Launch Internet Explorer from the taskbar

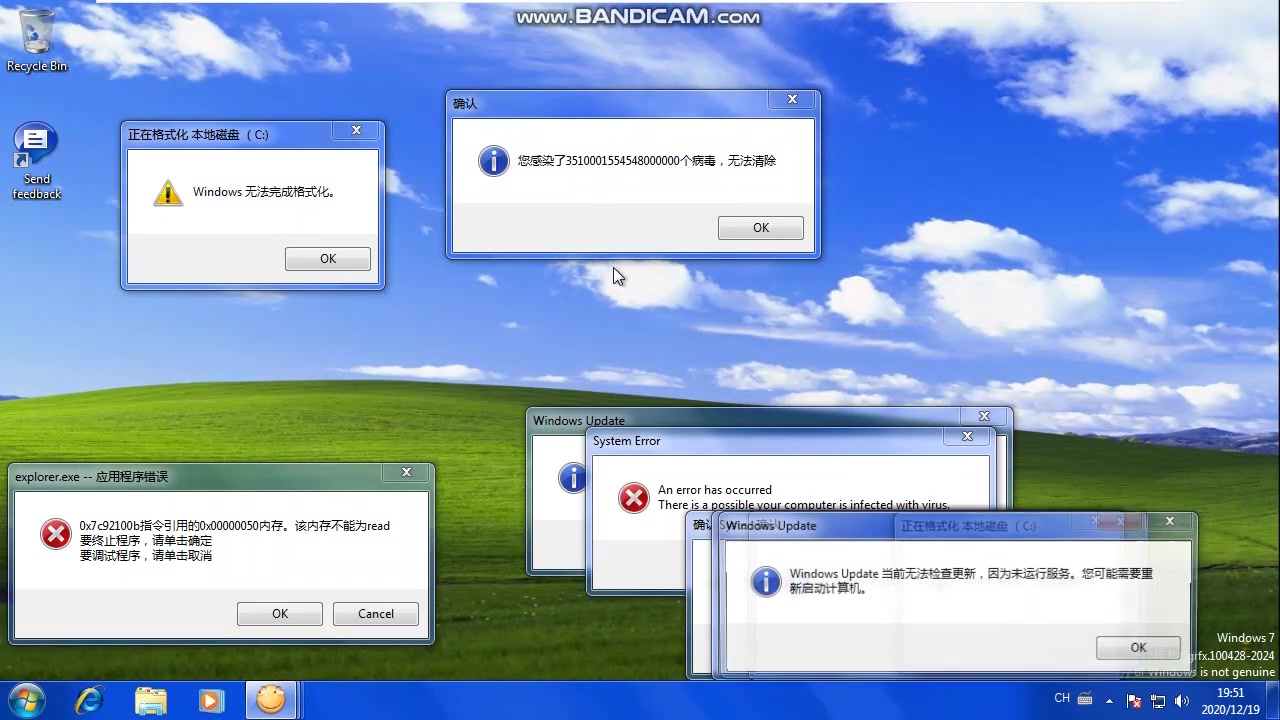pos(90,700)
